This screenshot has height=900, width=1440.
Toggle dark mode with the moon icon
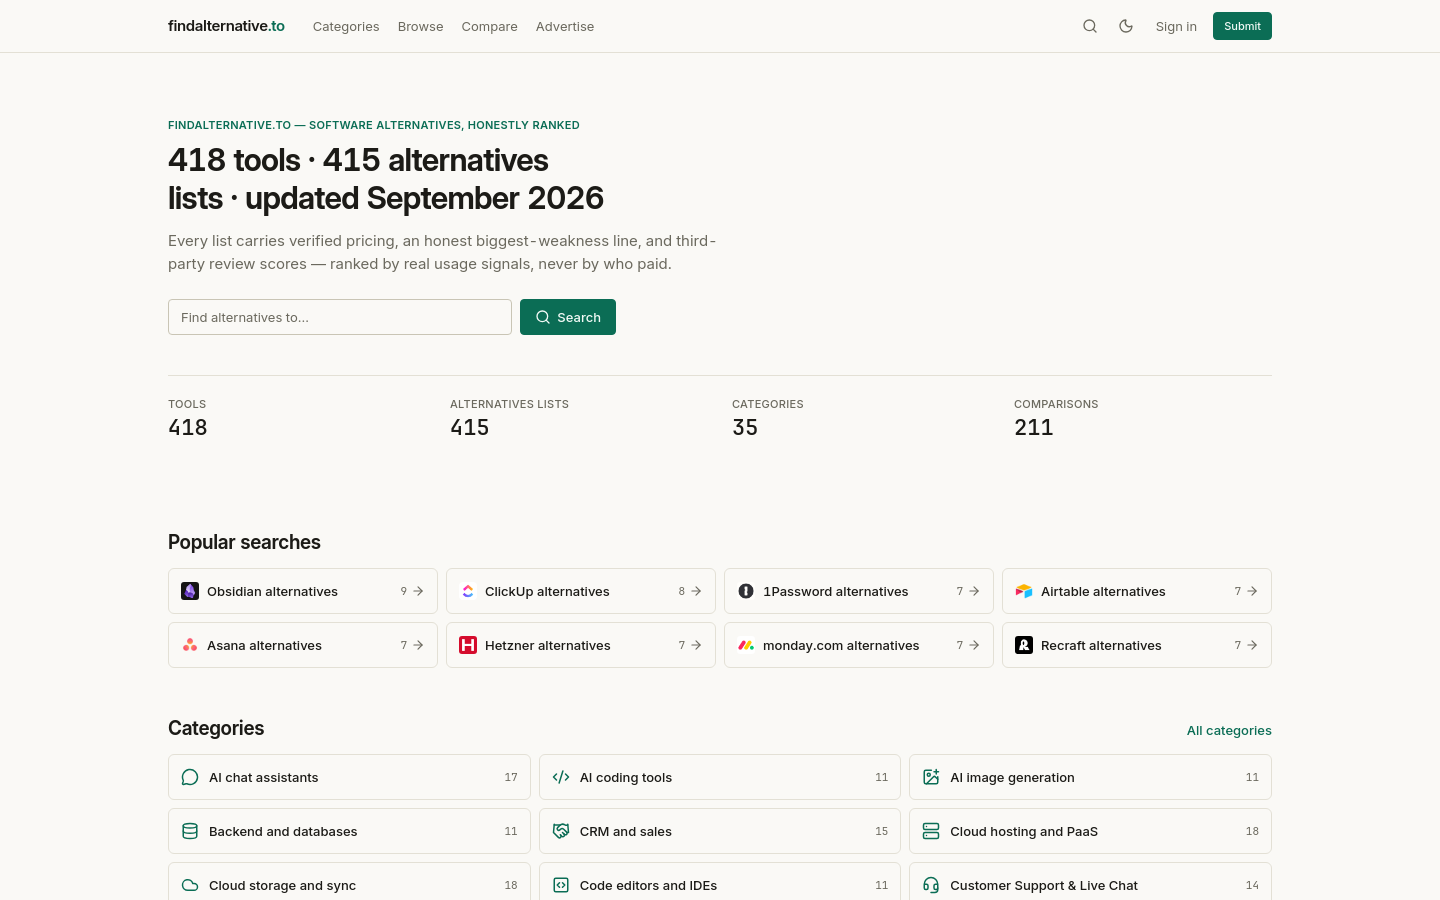(1126, 26)
